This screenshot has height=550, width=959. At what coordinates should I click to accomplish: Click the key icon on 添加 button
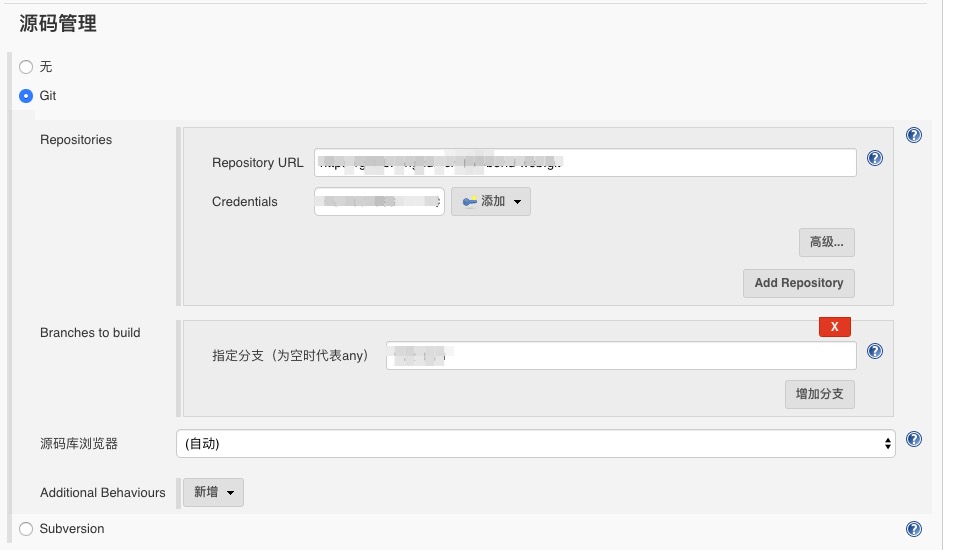(470, 201)
